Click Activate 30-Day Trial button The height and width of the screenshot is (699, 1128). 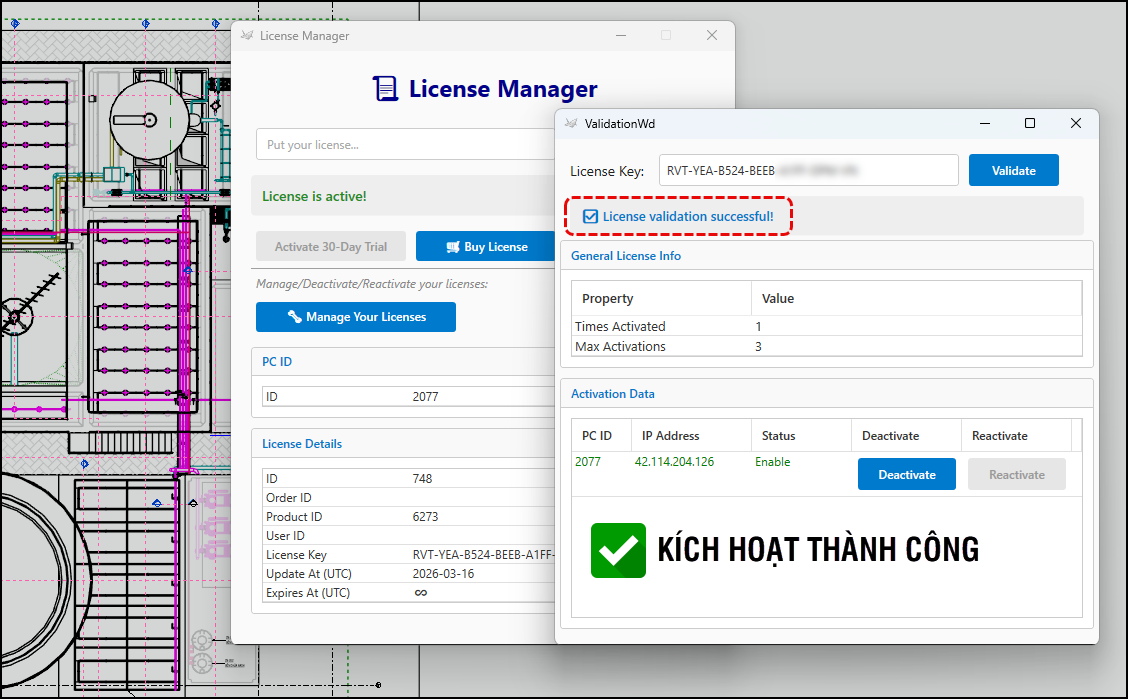click(331, 247)
